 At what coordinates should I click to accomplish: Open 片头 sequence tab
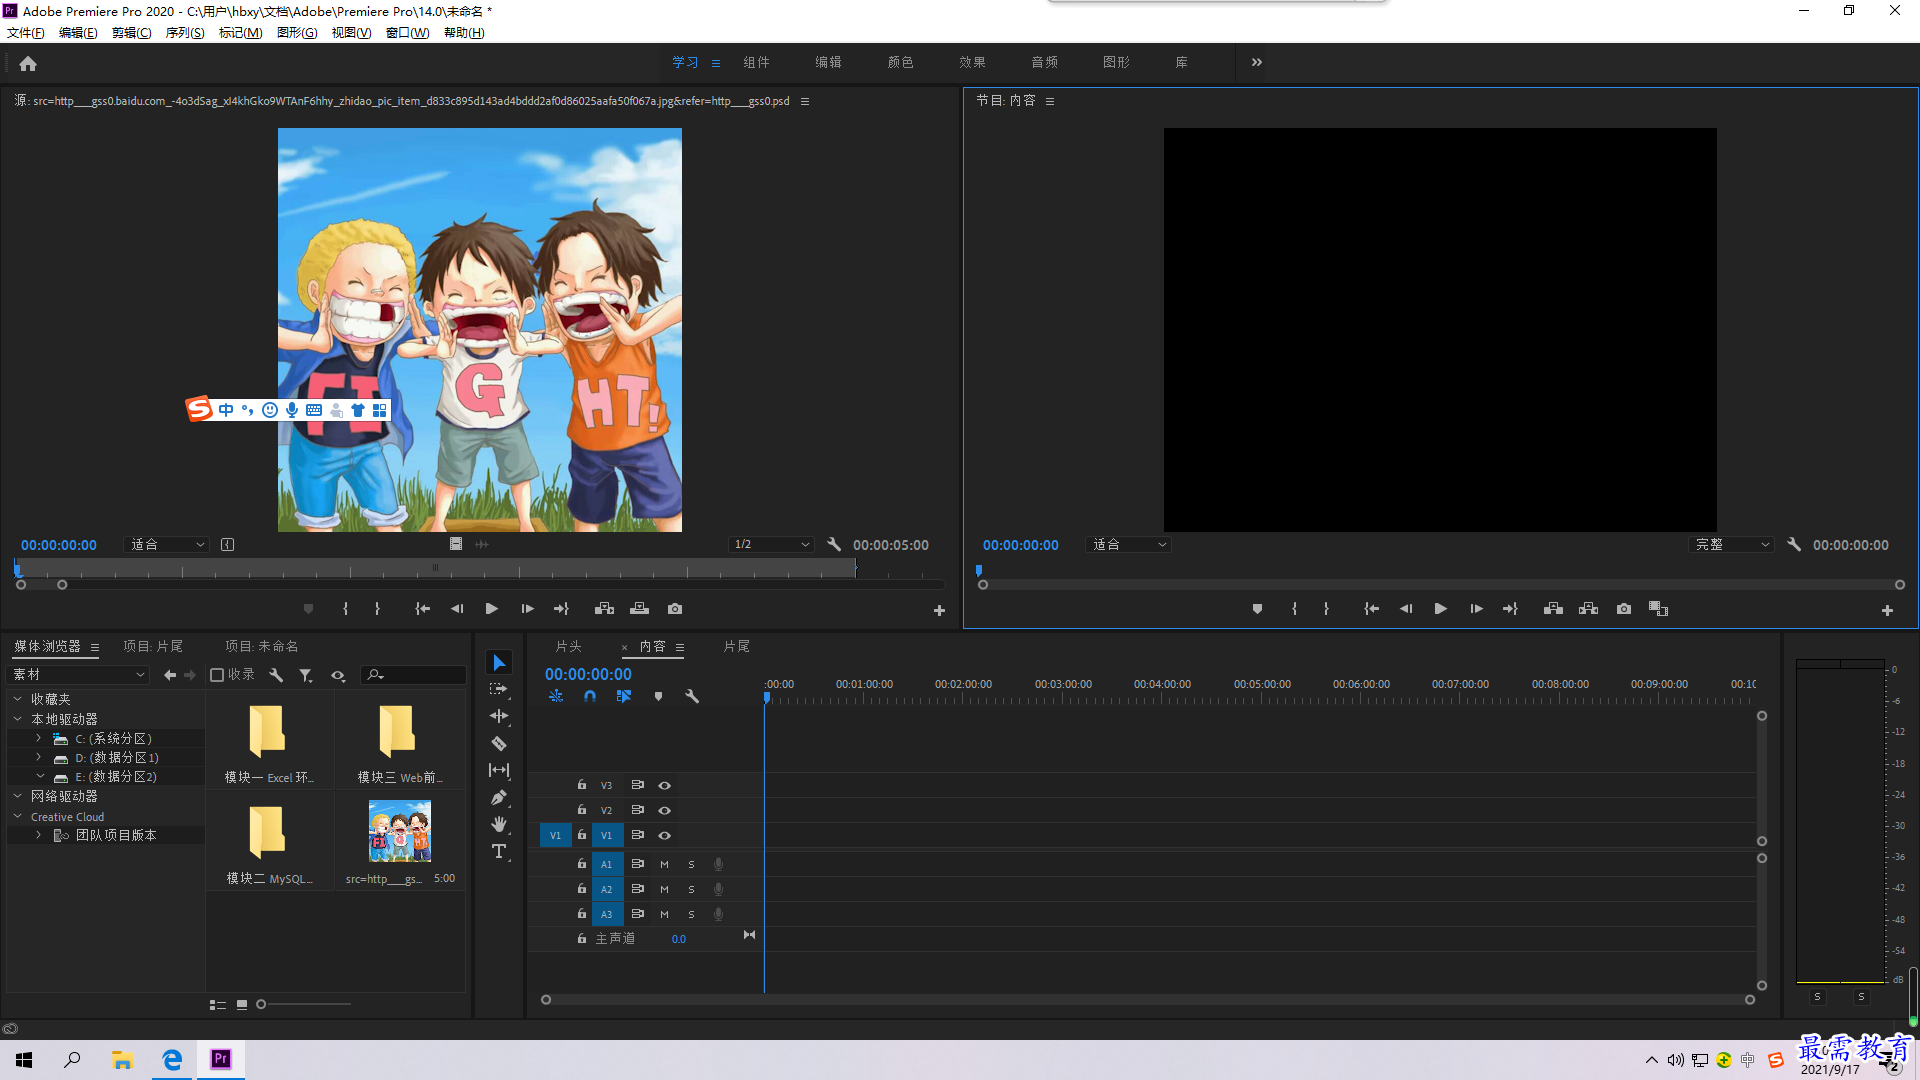point(569,647)
